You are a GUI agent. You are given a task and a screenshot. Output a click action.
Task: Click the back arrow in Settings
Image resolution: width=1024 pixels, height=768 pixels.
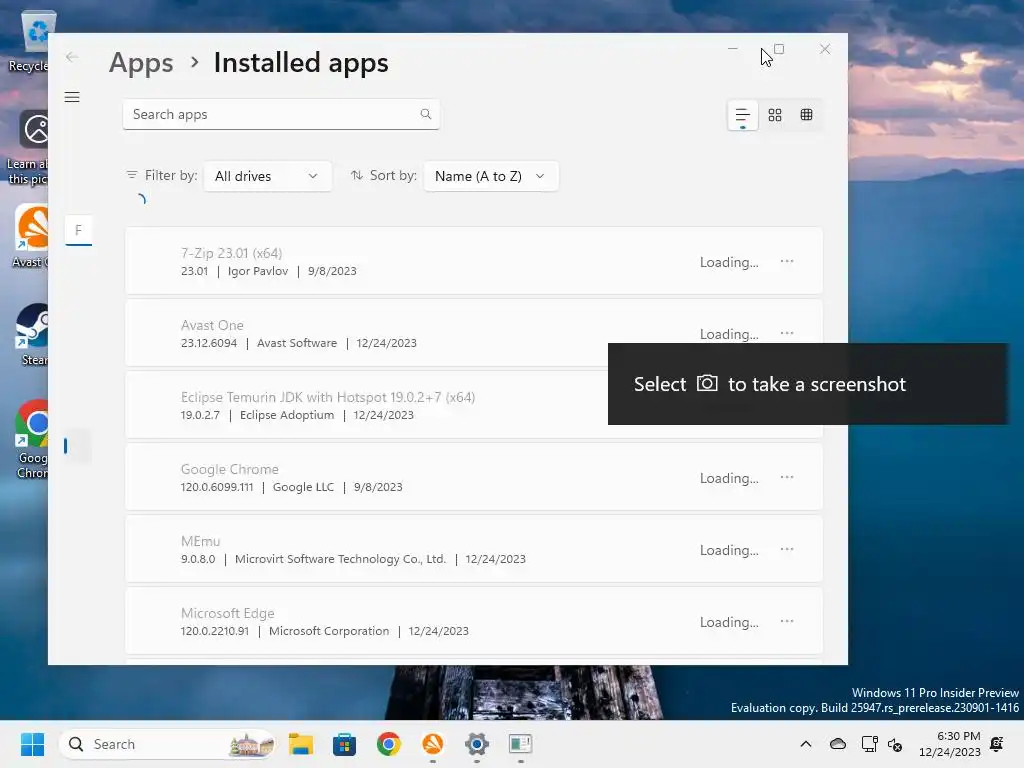(x=72, y=57)
